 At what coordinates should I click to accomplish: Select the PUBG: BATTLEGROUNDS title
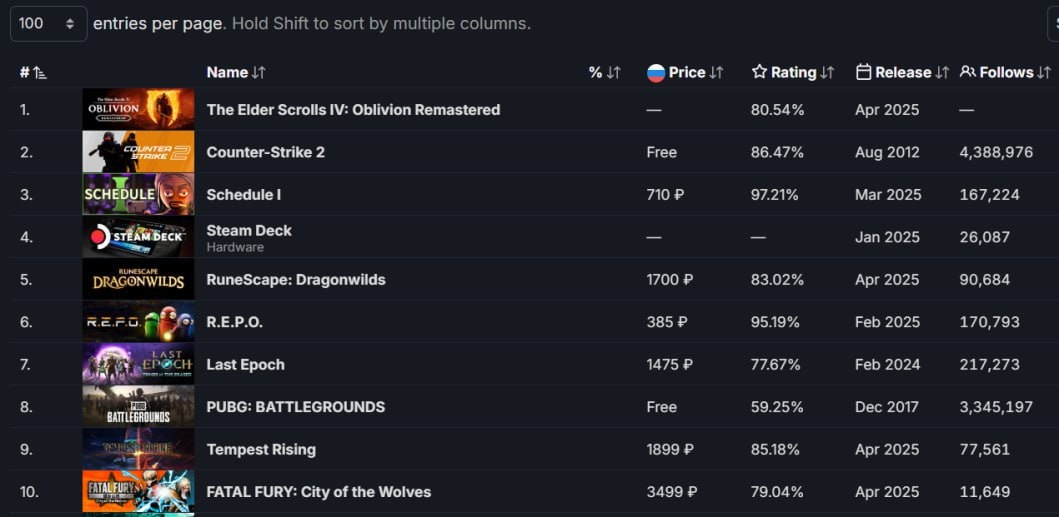295,407
